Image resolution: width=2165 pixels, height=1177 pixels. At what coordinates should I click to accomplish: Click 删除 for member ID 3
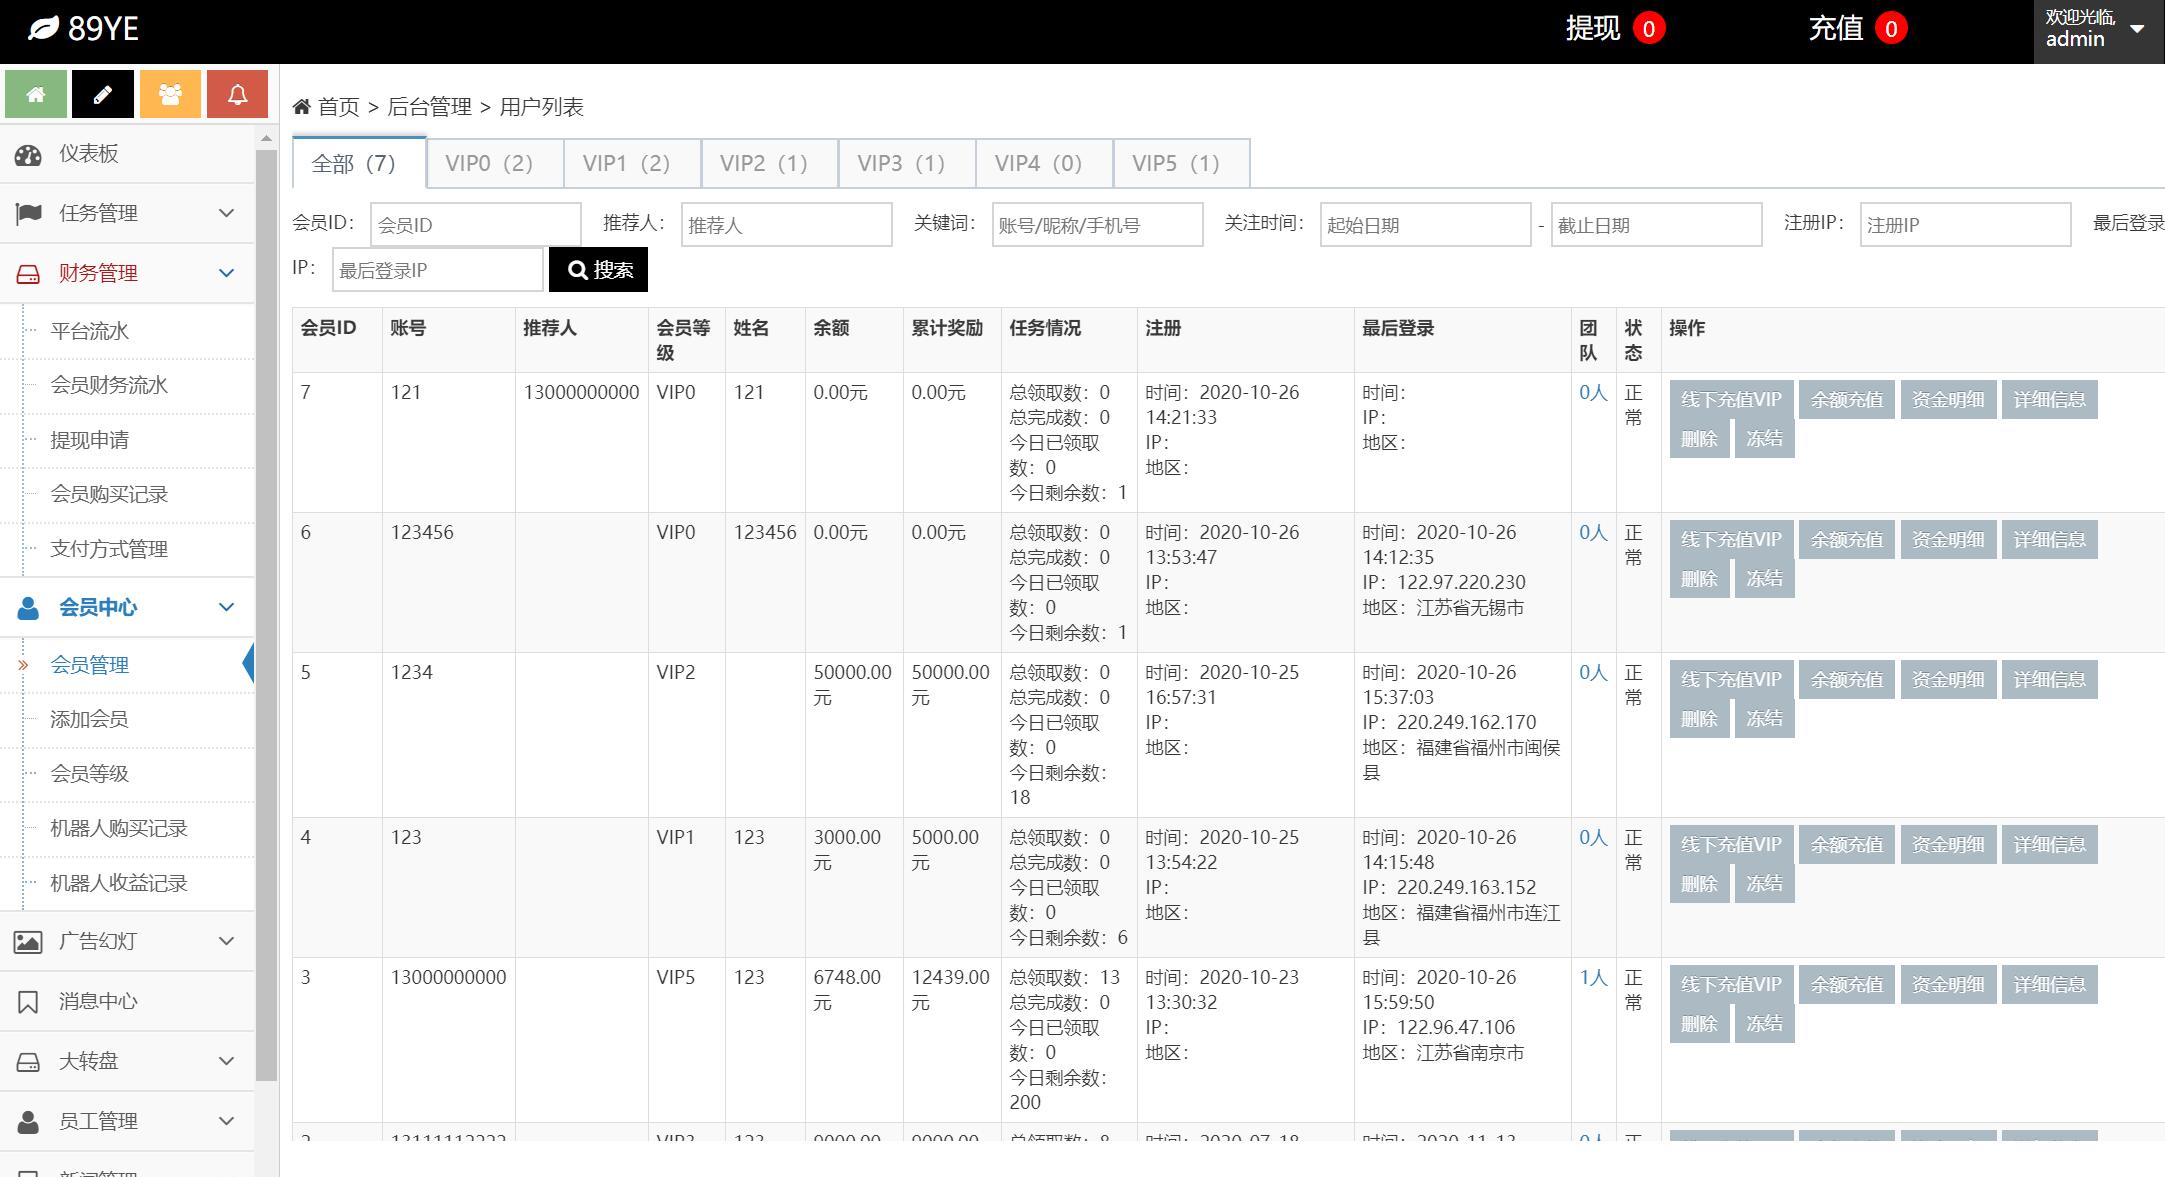tap(1699, 1023)
